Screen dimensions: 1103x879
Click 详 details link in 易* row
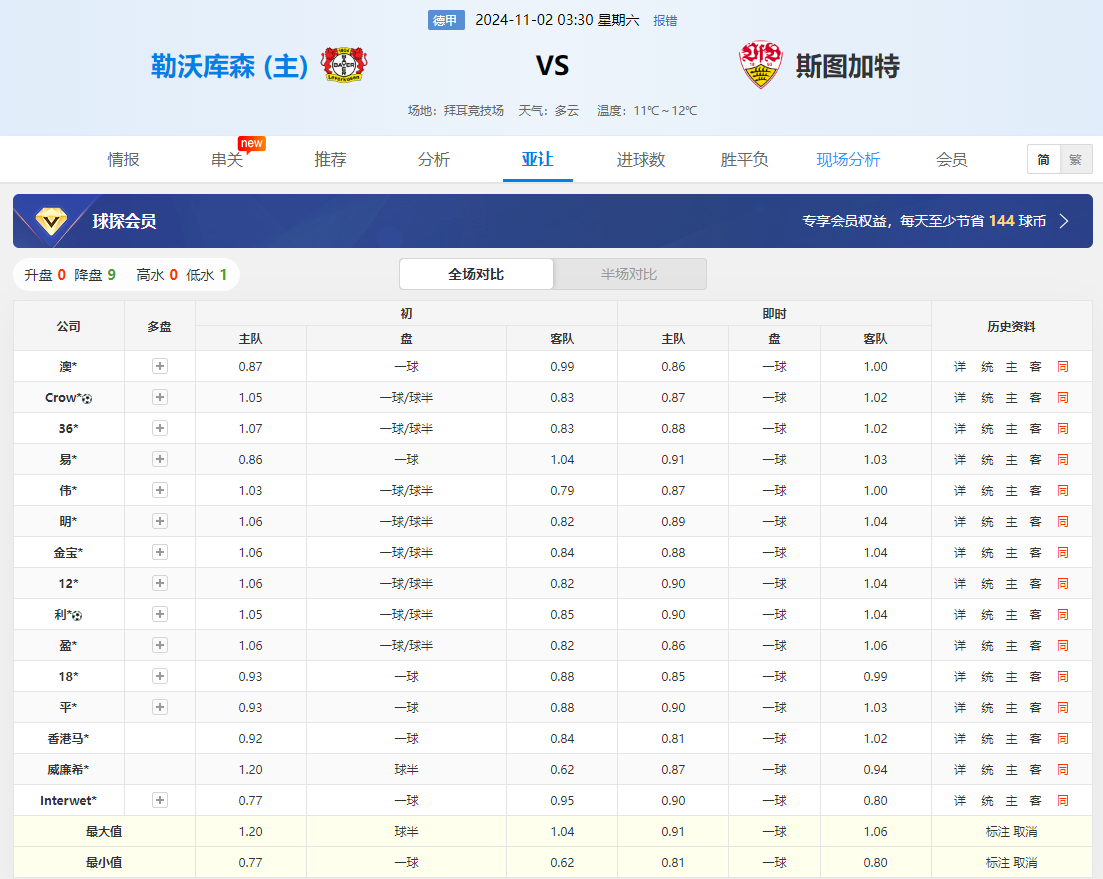point(960,460)
